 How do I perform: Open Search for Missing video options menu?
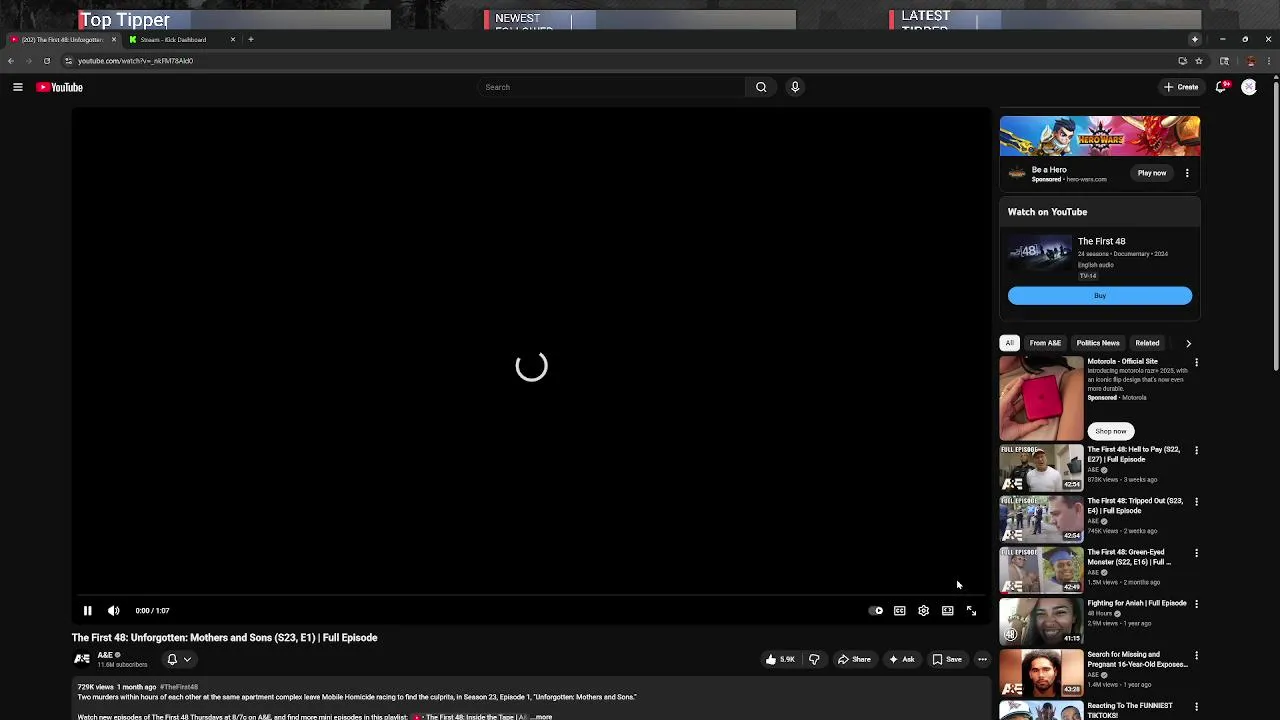pos(1196,656)
